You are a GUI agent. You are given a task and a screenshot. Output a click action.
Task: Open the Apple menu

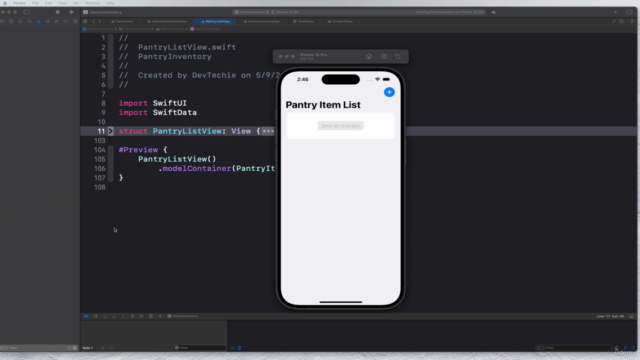pyautogui.click(x=5, y=3)
